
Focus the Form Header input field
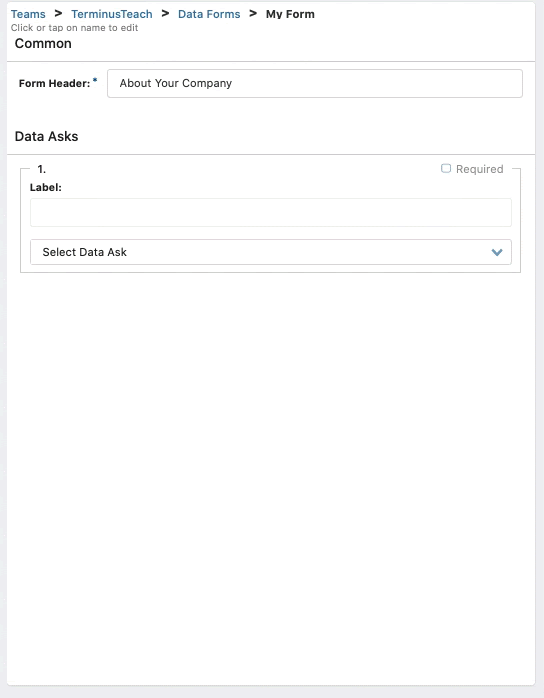click(315, 83)
